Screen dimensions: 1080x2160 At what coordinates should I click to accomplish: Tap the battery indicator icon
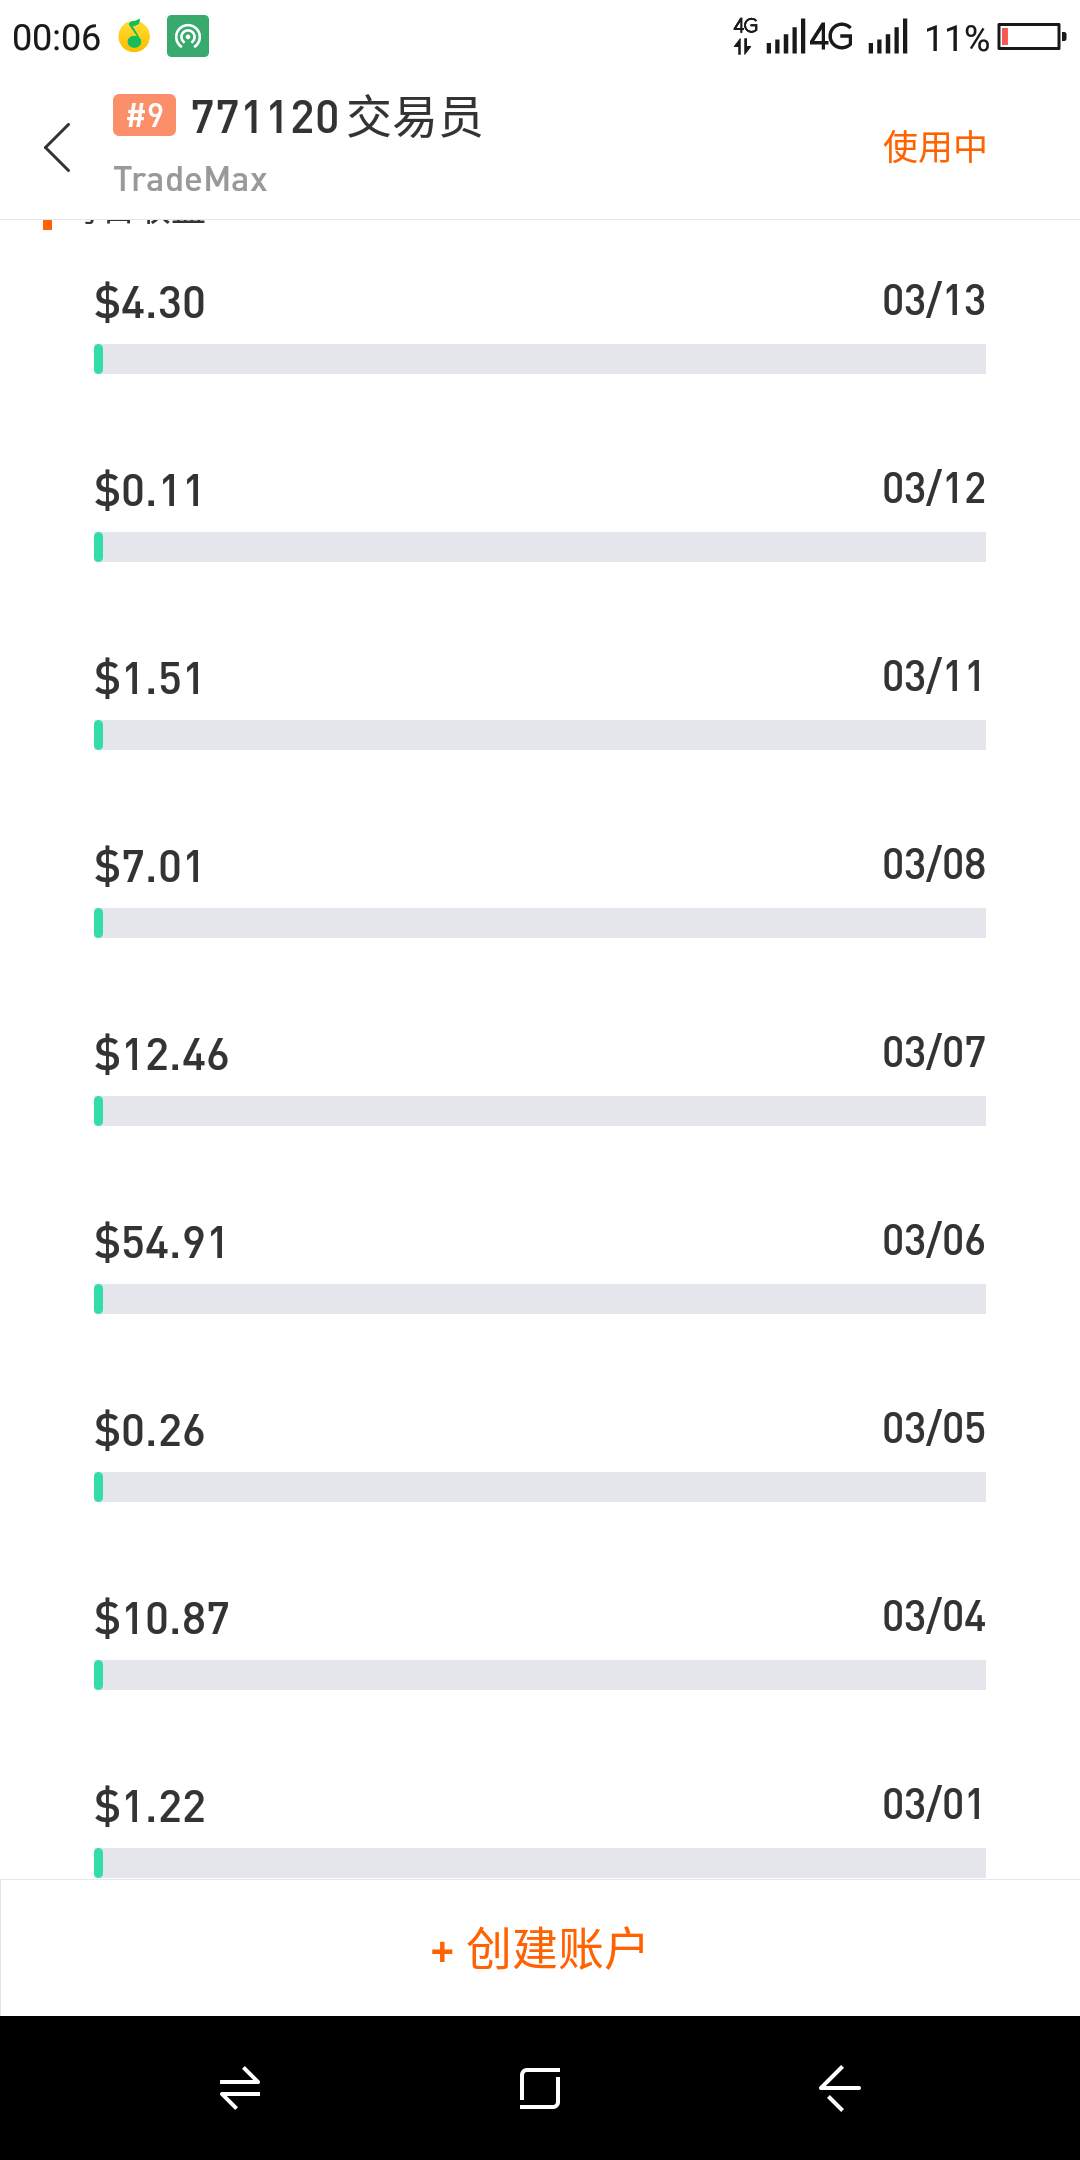point(1032,38)
